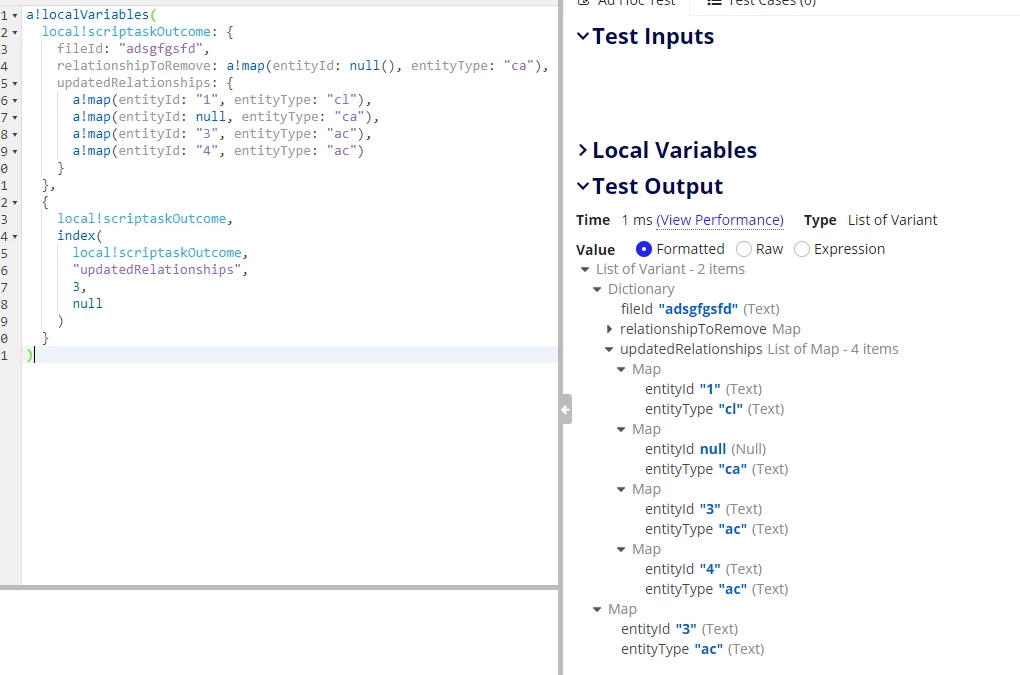Click the entityType "cl" output row

[714, 409]
